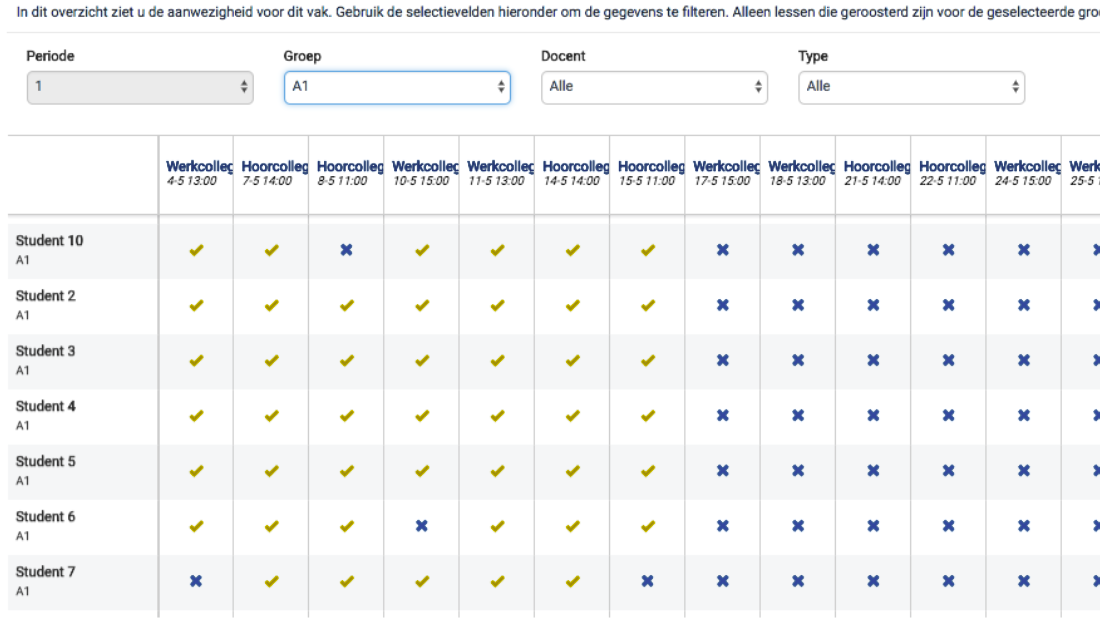Click Student 5's checkmark for 8-5 11:00

347,471
